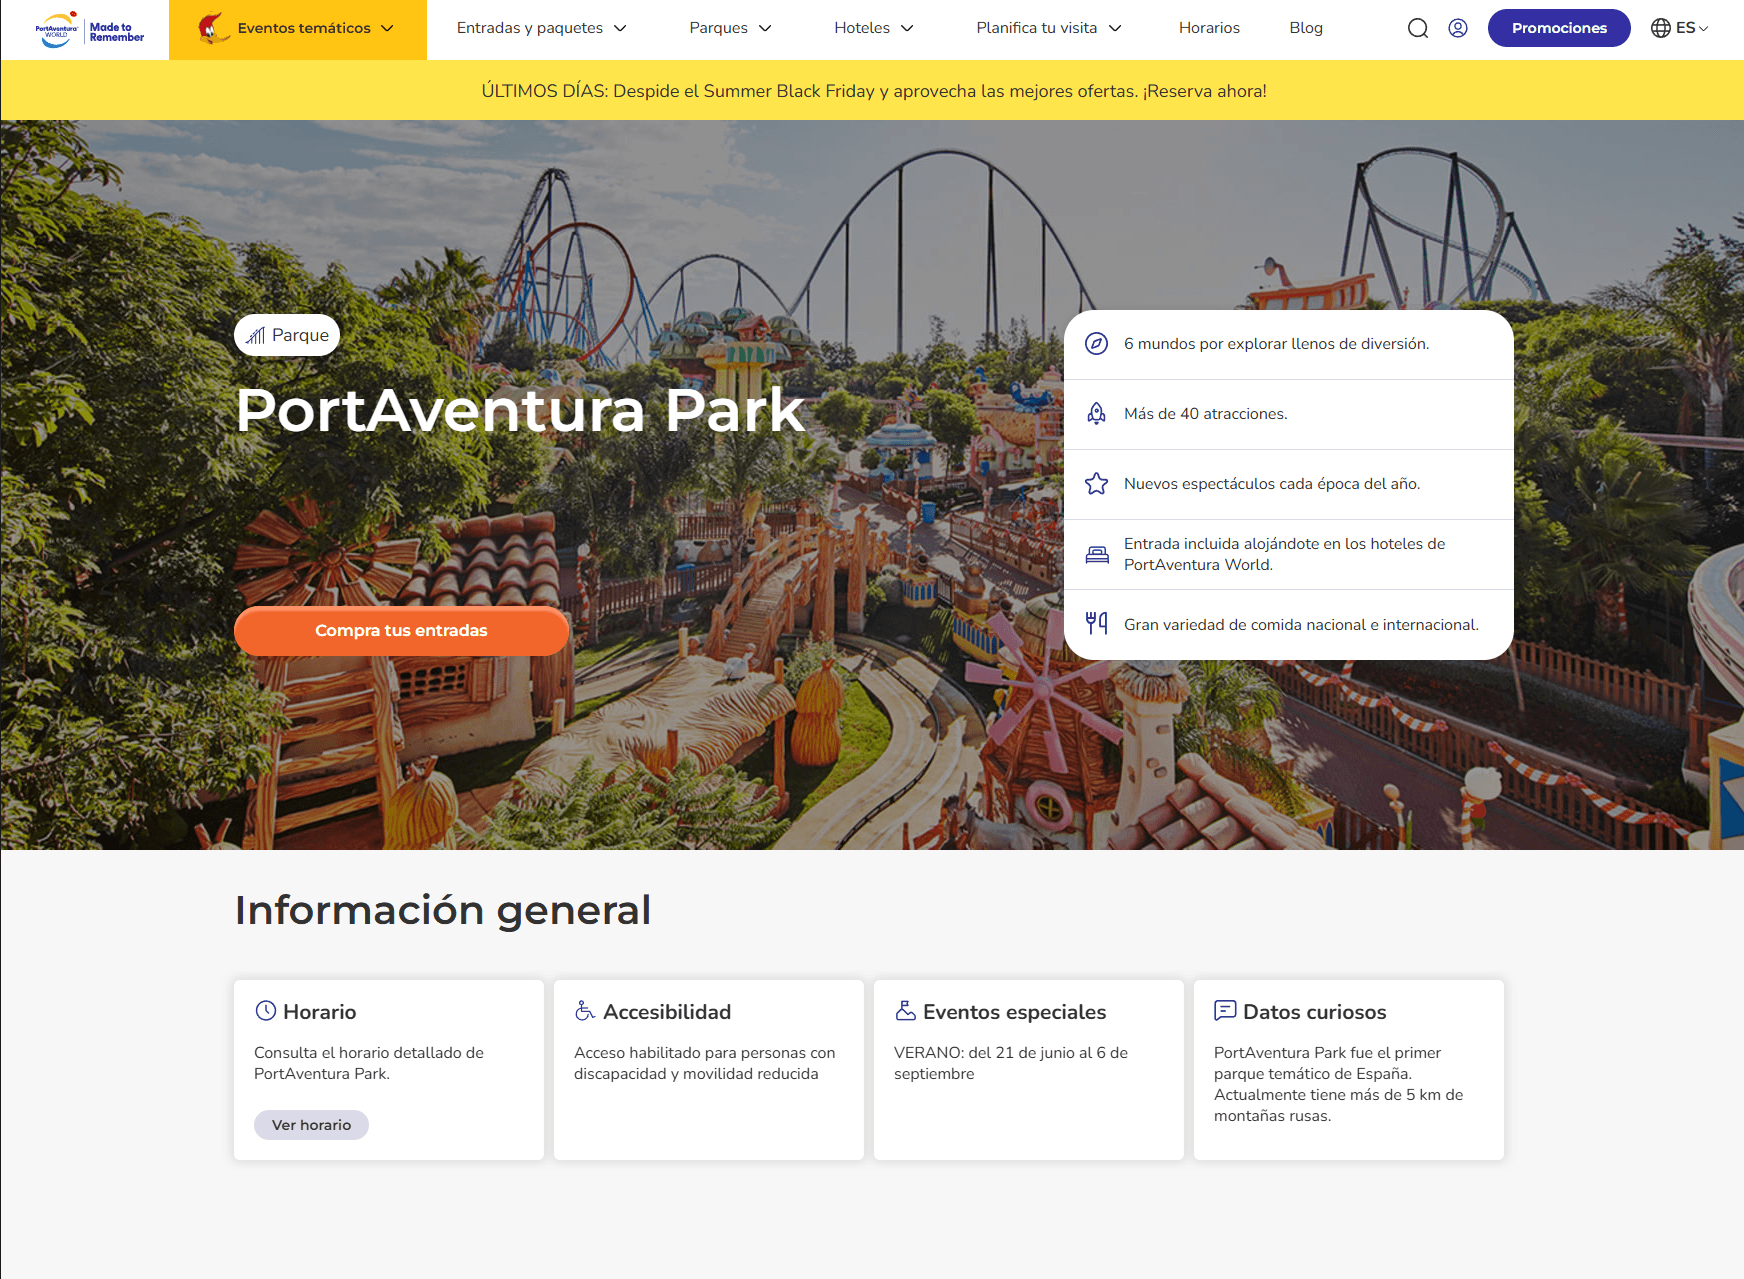Expand the Parques menu chevron

(x=765, y=28)
